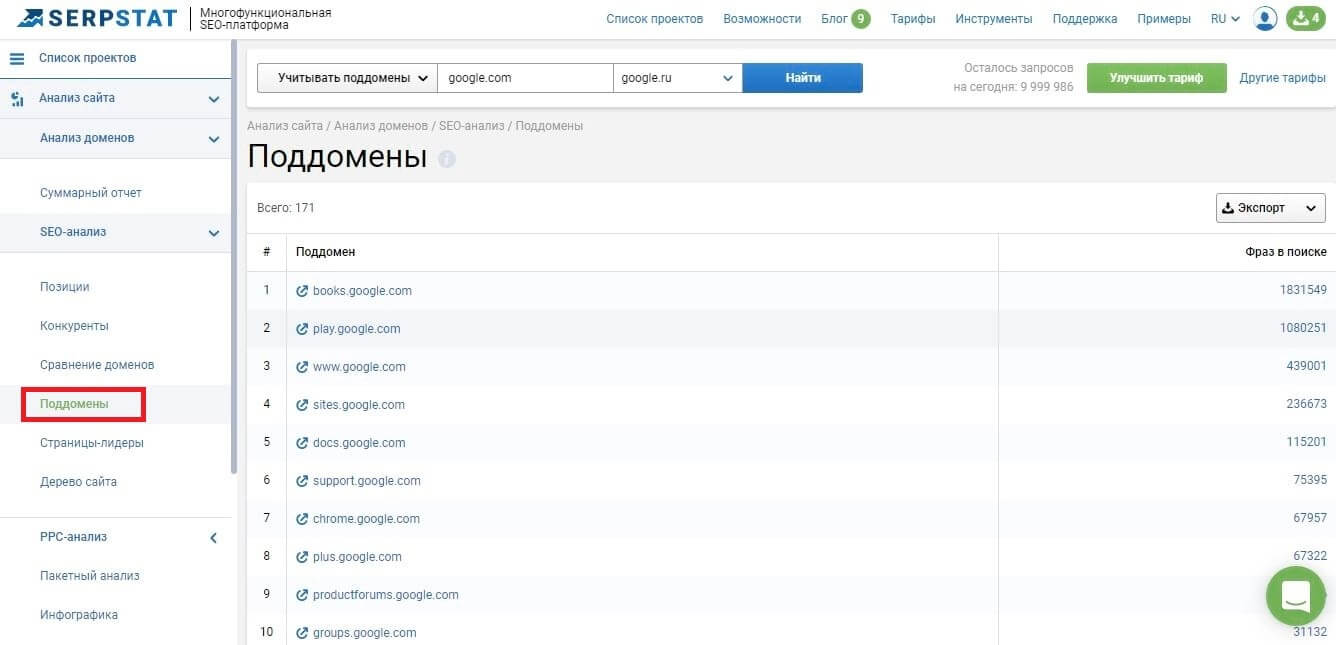Click the sidebar vertical scrollbar
This screenshot has height=645, width=1336.
coord(234,256)
